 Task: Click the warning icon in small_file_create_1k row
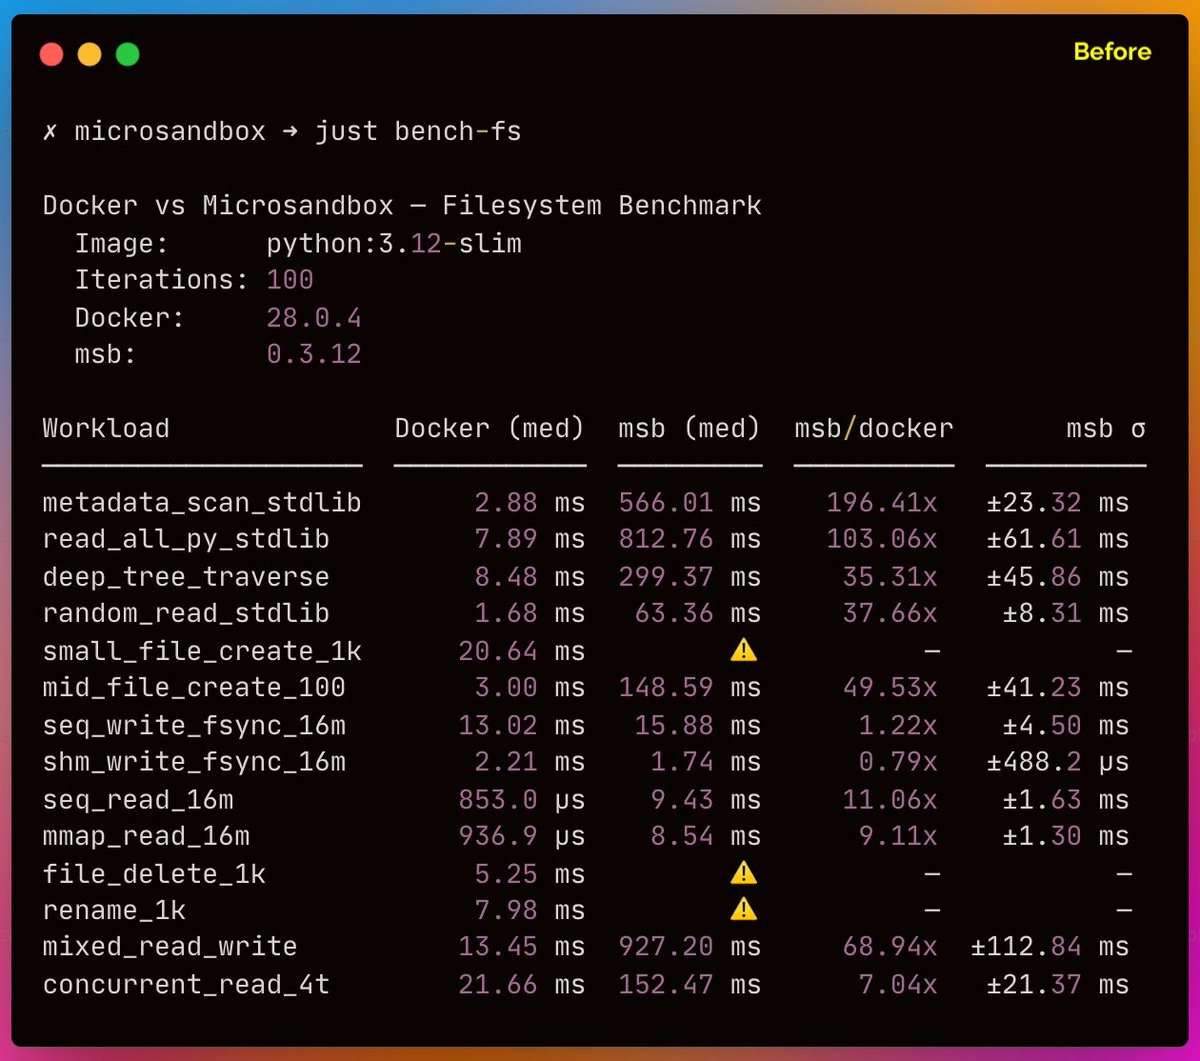pyautogui.click(x=743, y=650)
